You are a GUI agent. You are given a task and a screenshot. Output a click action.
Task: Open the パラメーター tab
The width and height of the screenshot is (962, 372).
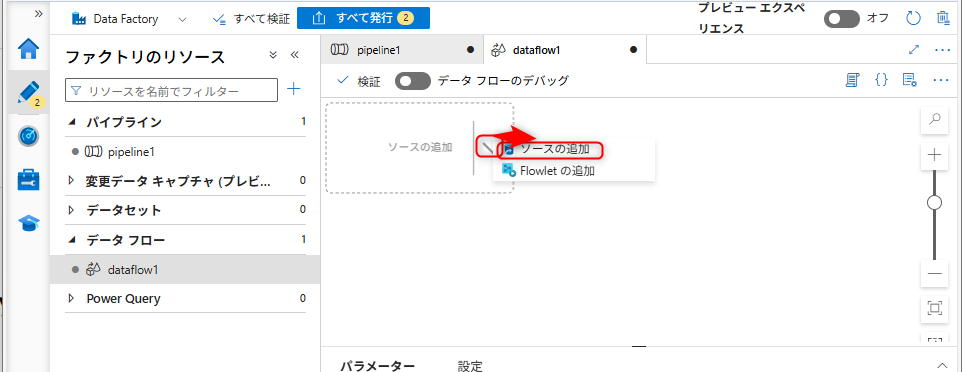378,366
